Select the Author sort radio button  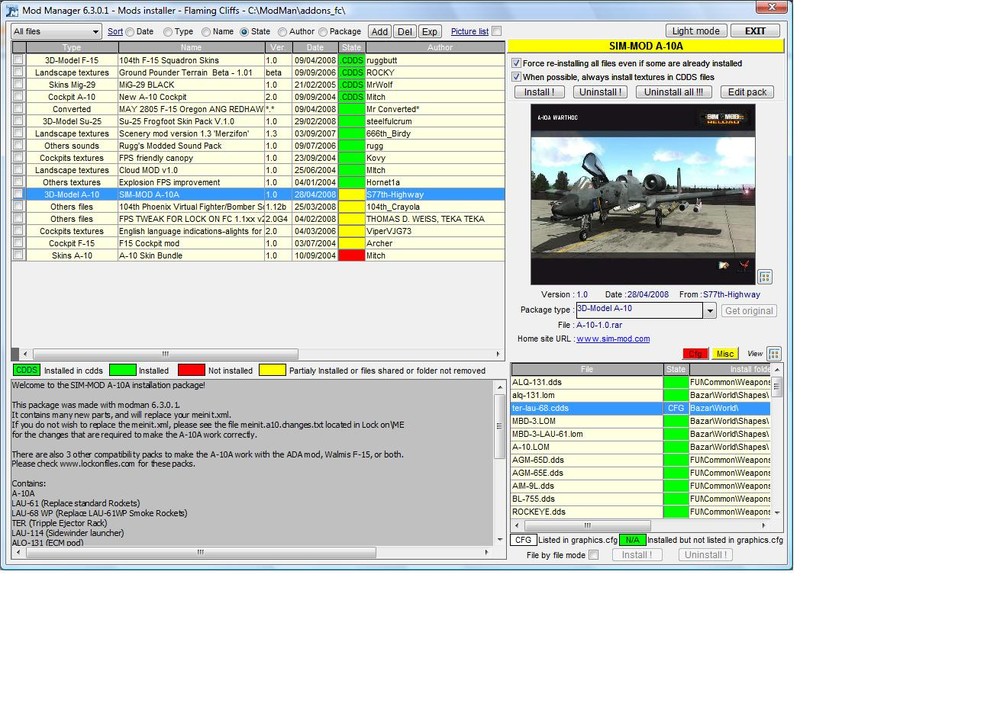[x=282, y=32]
